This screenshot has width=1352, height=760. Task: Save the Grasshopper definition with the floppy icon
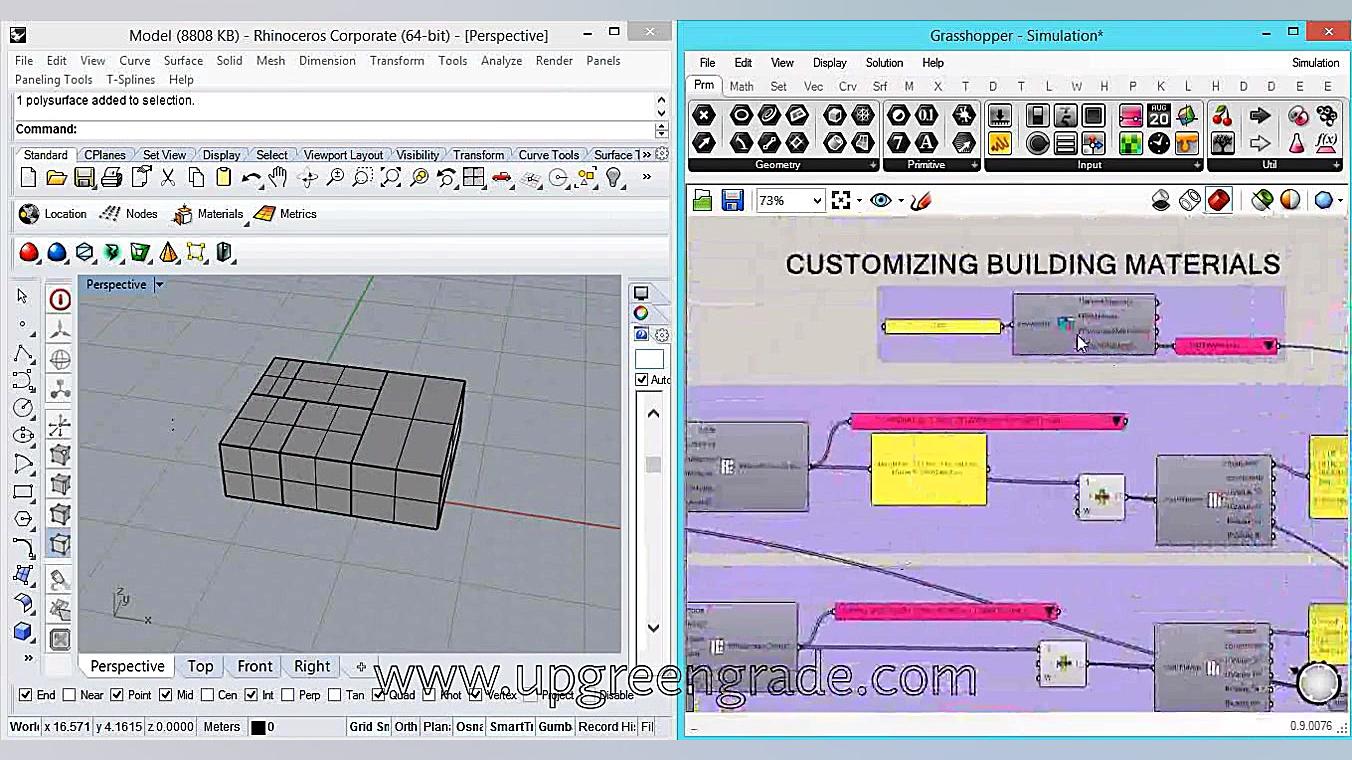[x=732, y=201]
